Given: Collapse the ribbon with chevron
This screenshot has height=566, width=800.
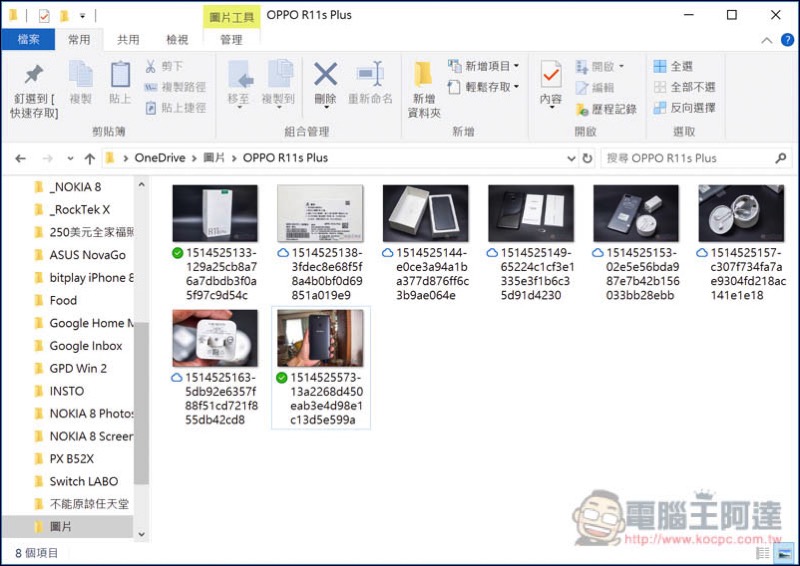Looking at the screenshot, I should point(766,40).
